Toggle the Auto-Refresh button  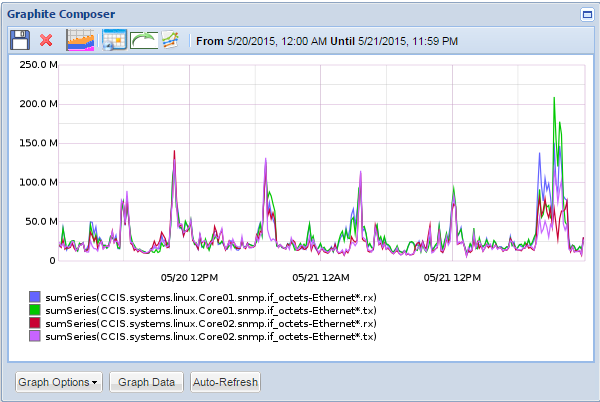point(225,382)
